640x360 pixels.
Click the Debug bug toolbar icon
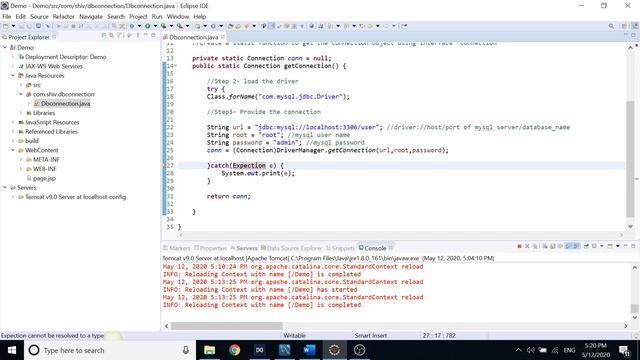[x=132, y=26]
